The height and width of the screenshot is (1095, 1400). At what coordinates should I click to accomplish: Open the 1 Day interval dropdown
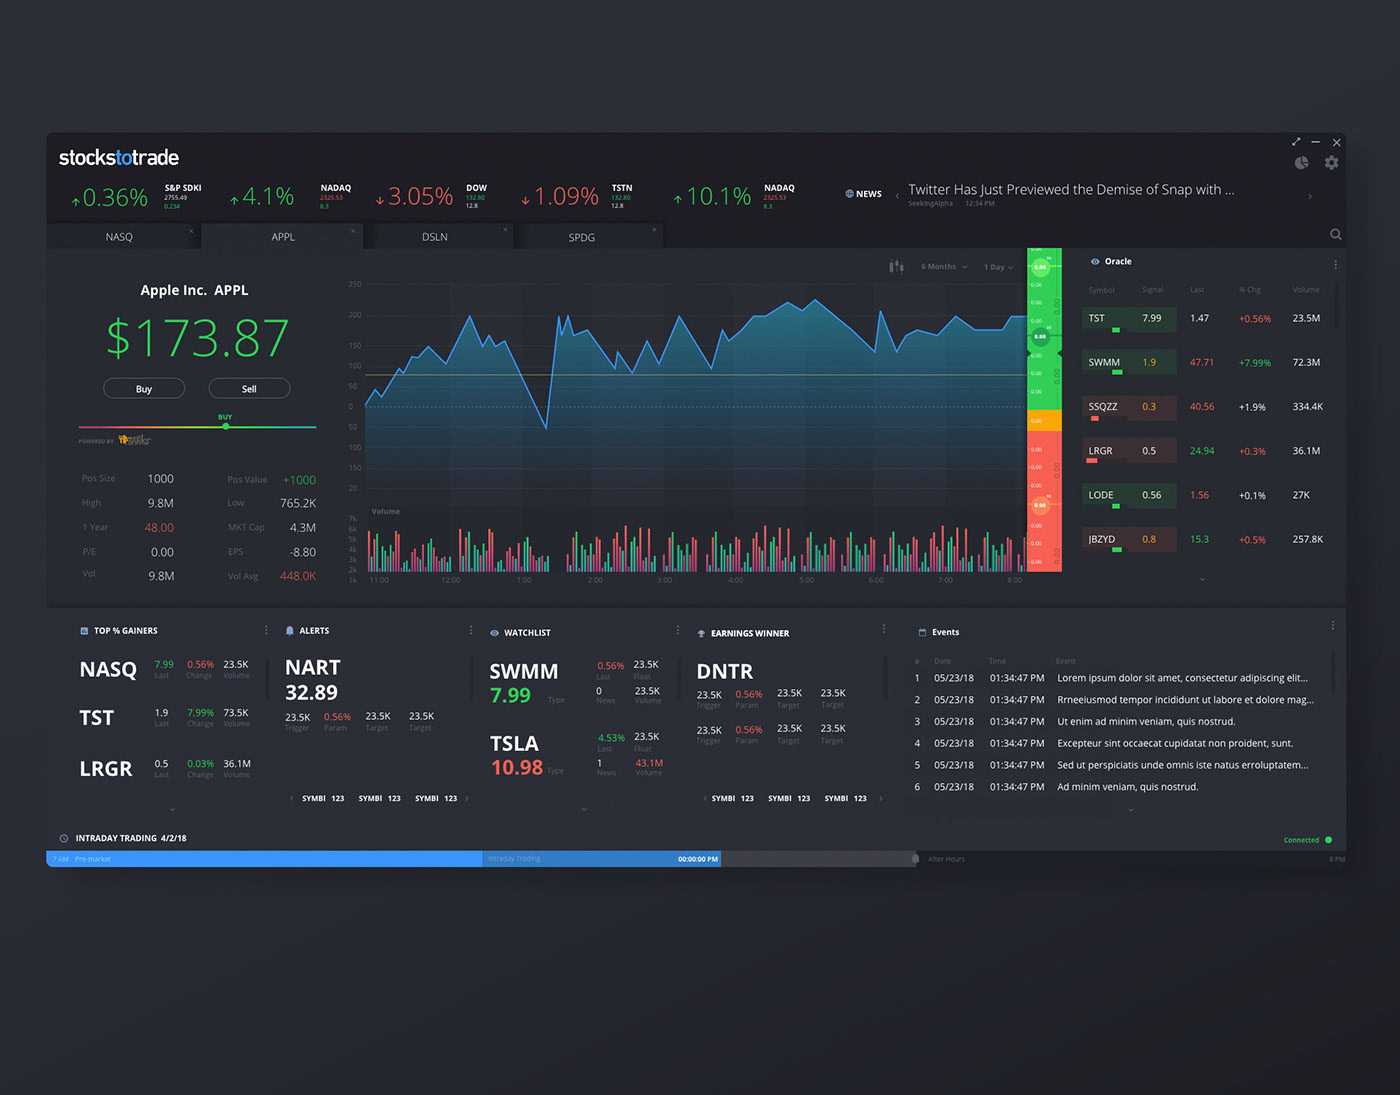click(x=998, y=267)
